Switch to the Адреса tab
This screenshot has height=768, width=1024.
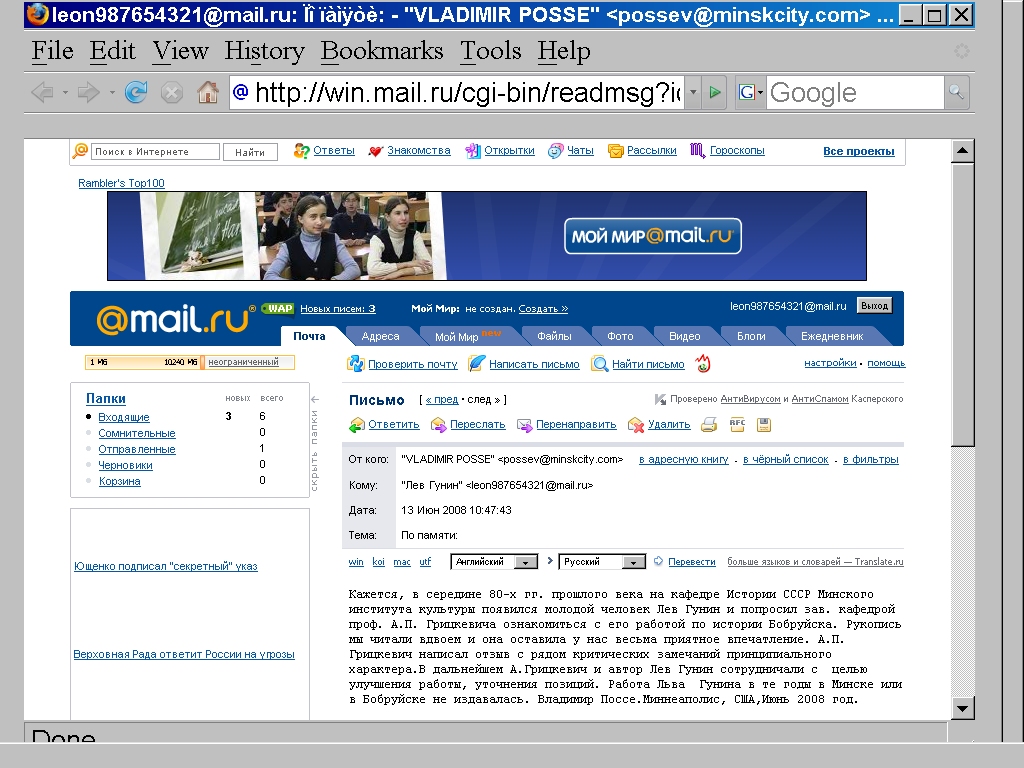pyautogui.click(x=380, y=337)
